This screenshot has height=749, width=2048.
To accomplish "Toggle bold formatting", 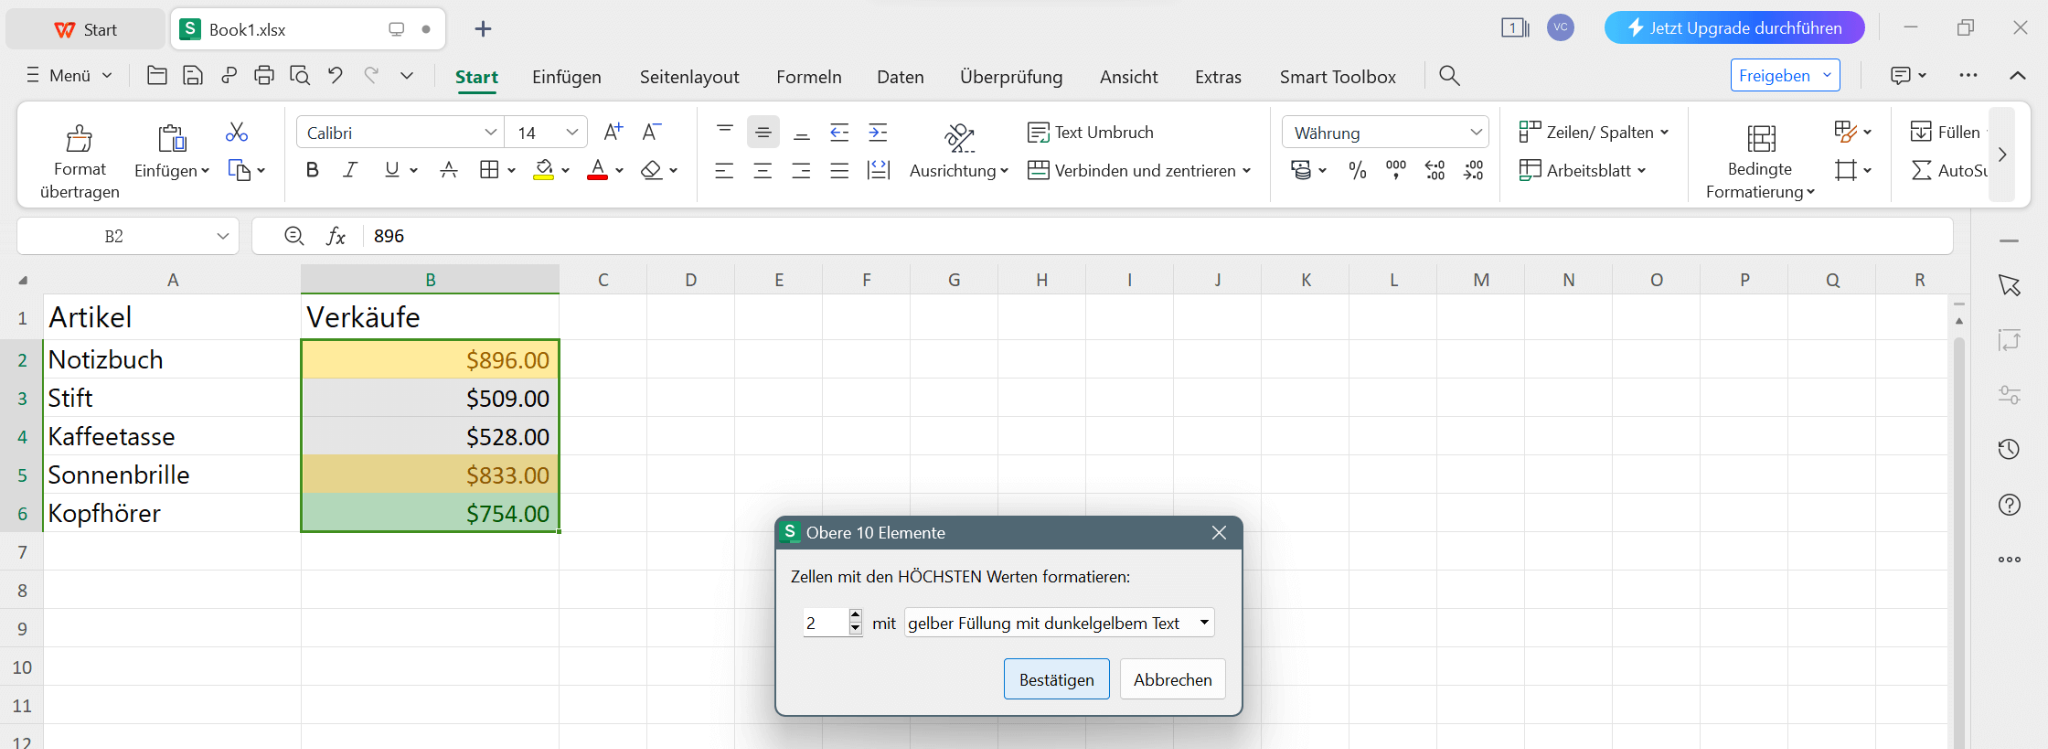I will tap(312, 171).
